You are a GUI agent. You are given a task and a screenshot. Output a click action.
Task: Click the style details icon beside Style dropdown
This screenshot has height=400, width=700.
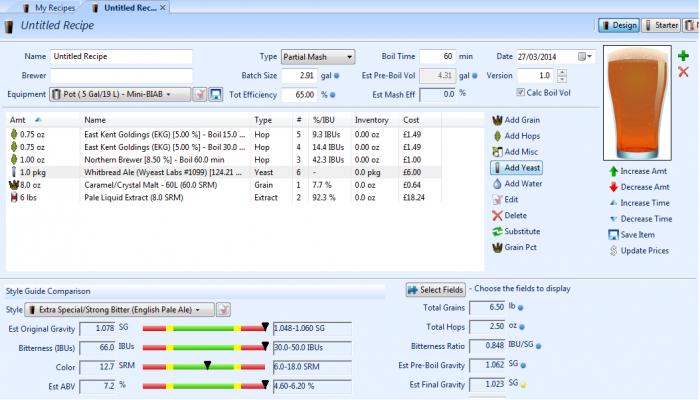pyautogui.click(x=224, y=309)
